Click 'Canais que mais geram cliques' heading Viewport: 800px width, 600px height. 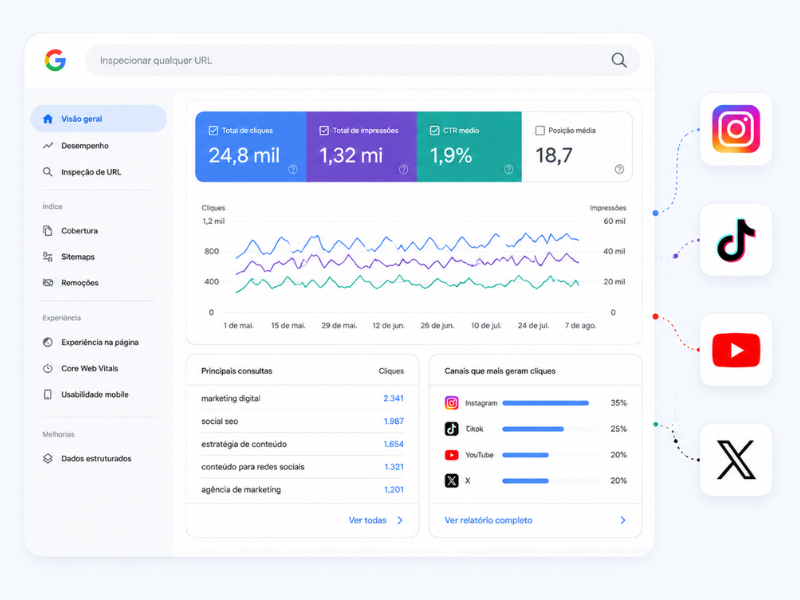[x=500, y=371]
